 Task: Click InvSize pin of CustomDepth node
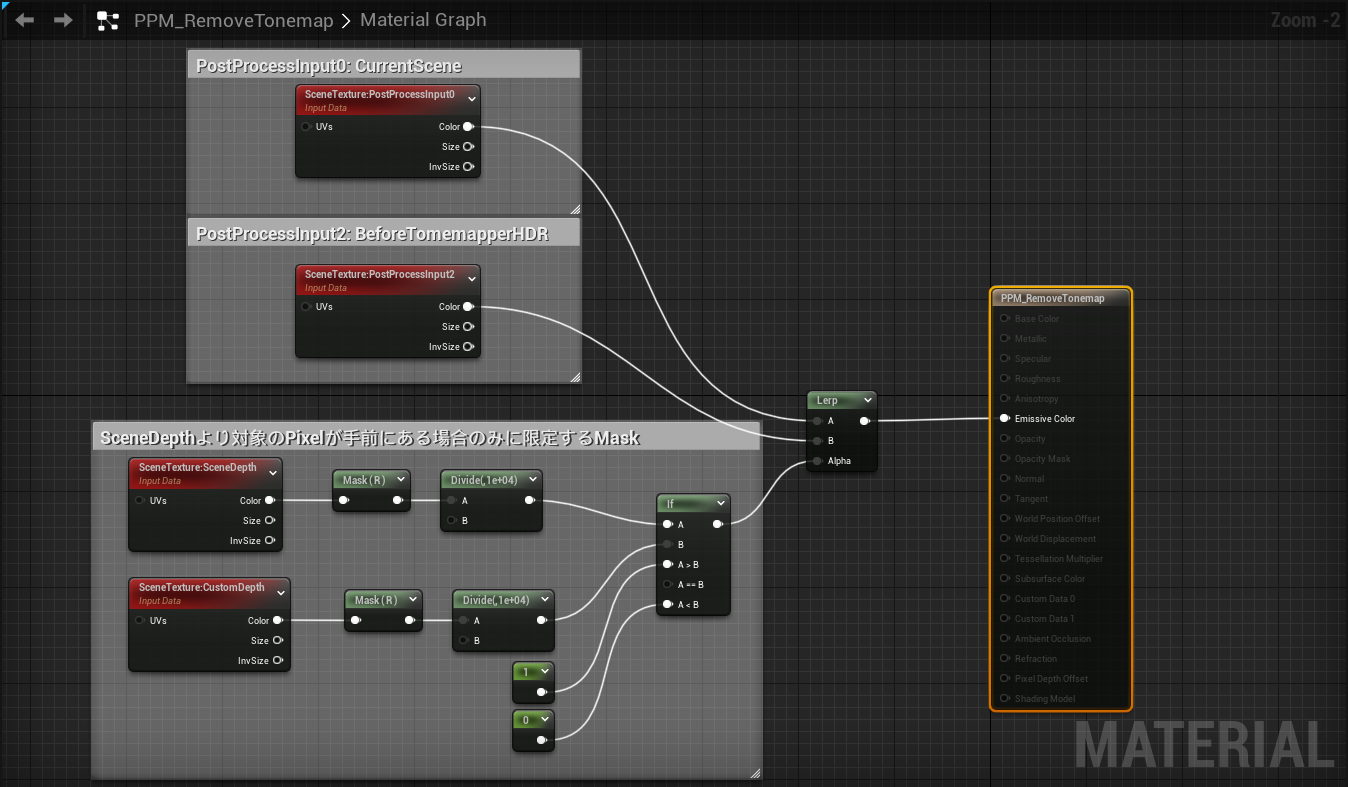[277, 661]
